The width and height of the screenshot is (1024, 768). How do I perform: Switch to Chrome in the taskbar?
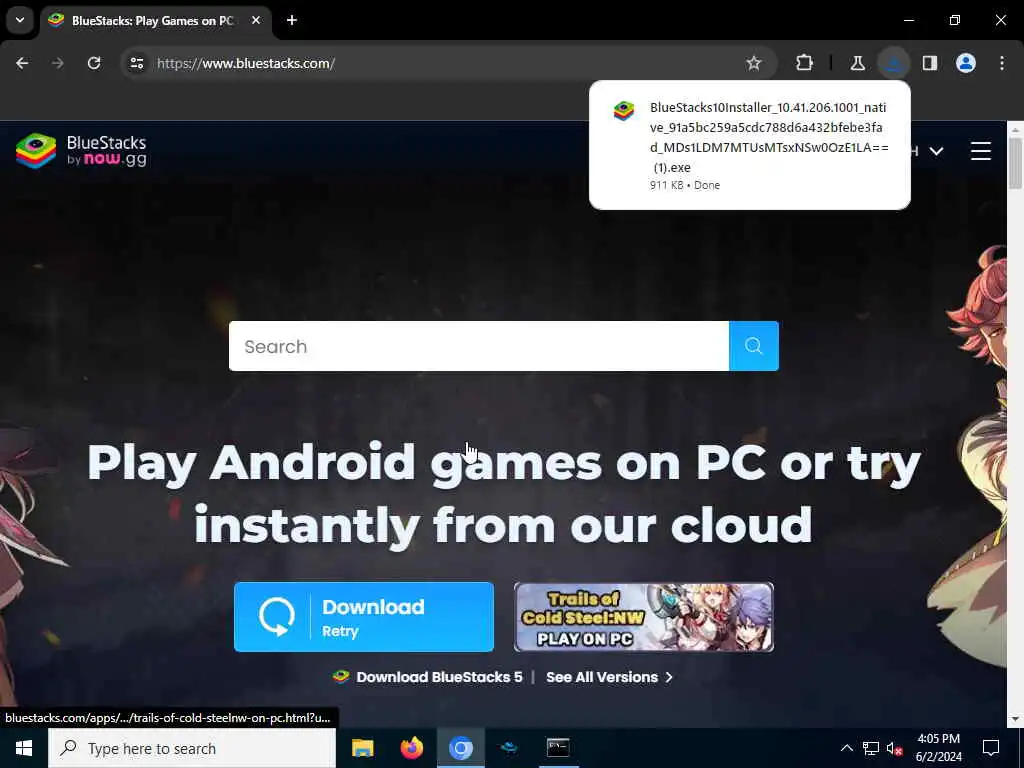460,748
